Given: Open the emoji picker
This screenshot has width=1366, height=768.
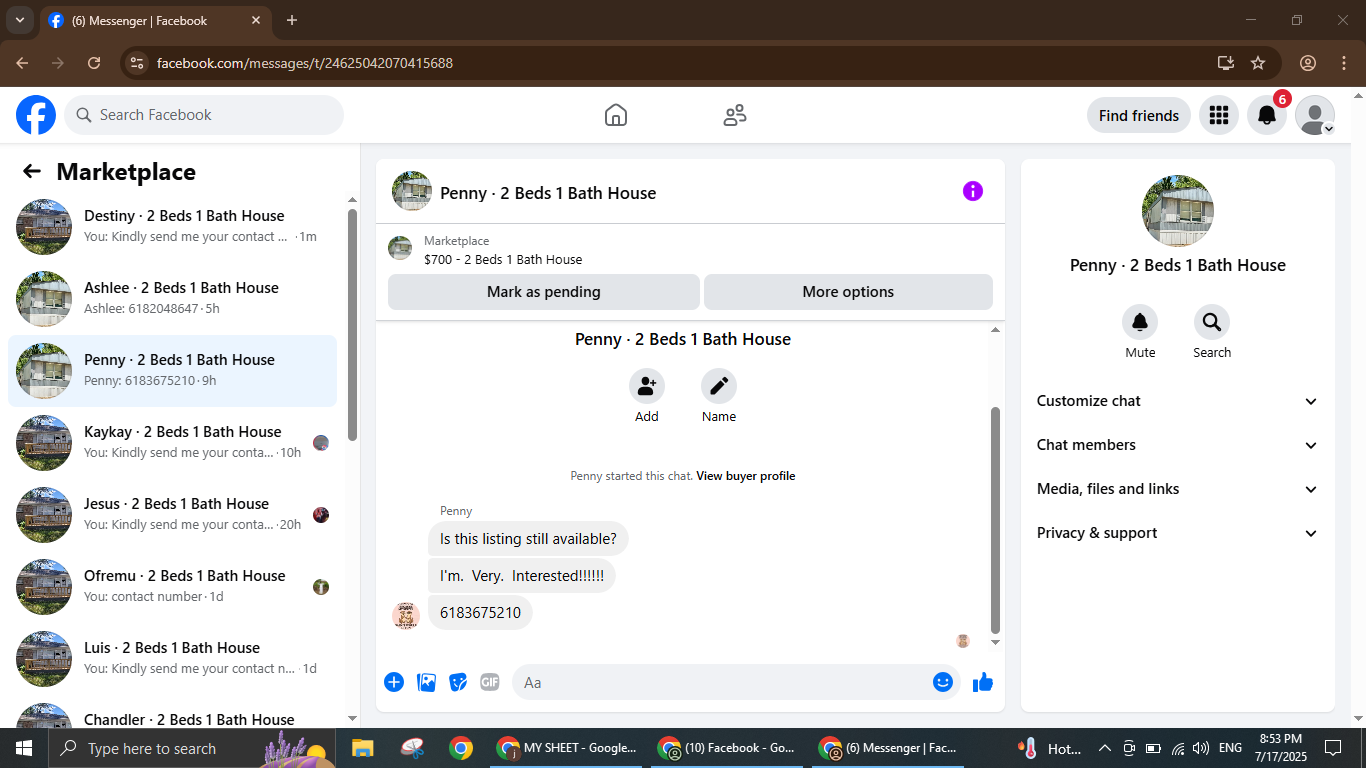Looking at the screenshot, I should click(x=943, y=682).
